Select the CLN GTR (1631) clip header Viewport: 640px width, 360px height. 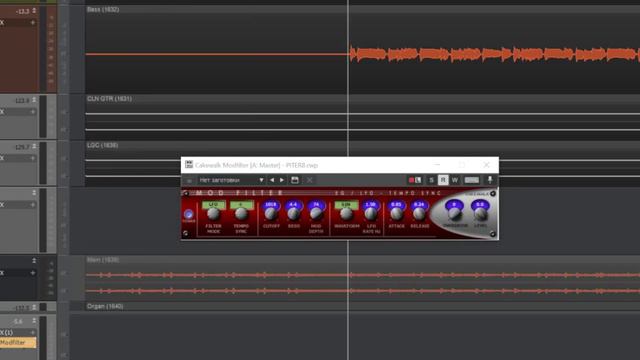coord(109,99)
